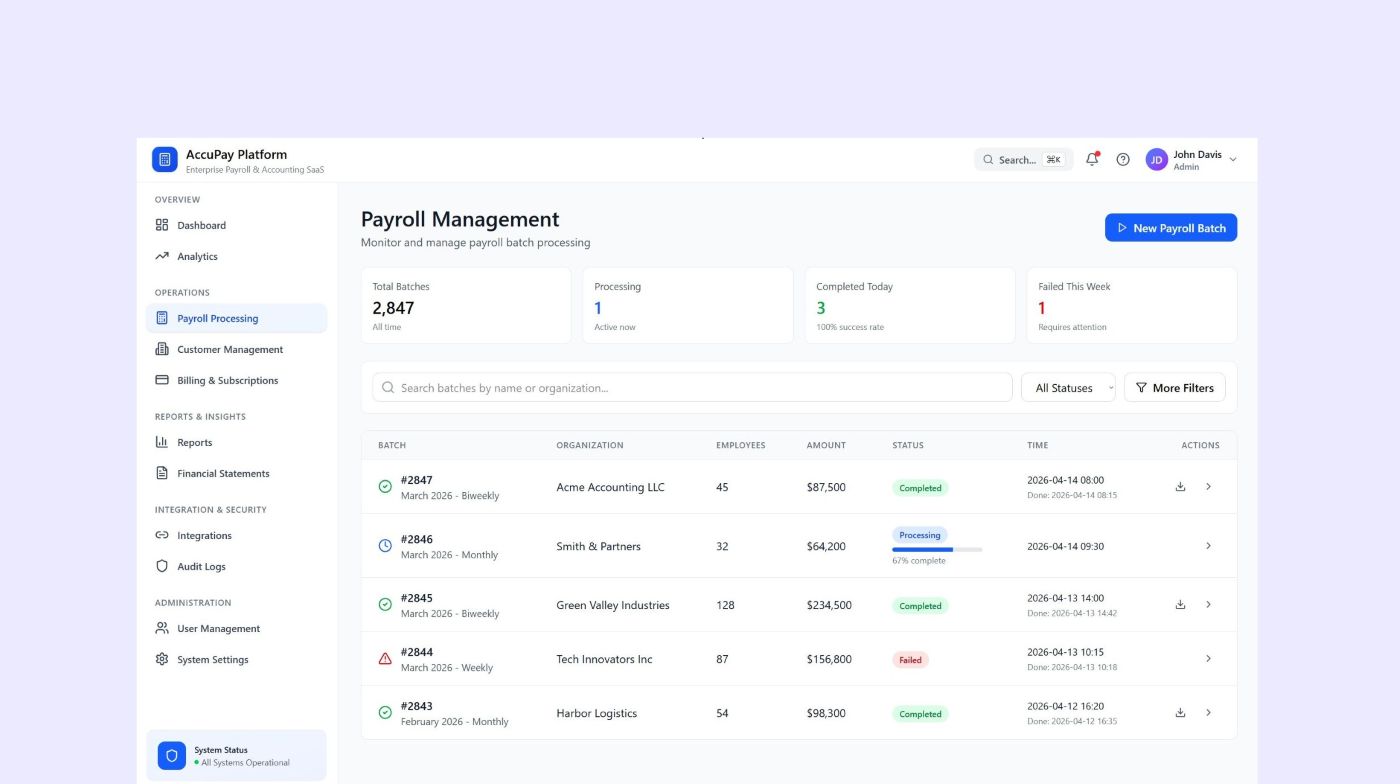
Task: Open User Management in sidebar
Action: (x=236, y=628)
